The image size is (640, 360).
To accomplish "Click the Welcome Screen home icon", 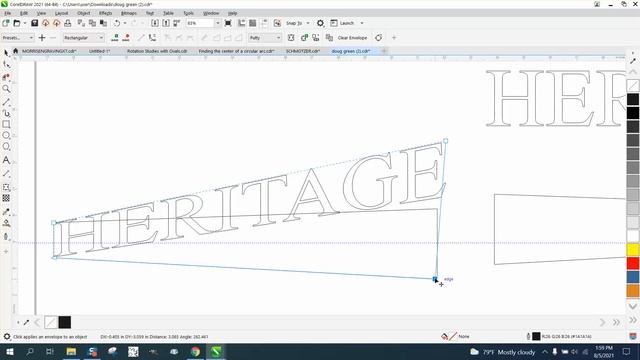I will point(16,51).
